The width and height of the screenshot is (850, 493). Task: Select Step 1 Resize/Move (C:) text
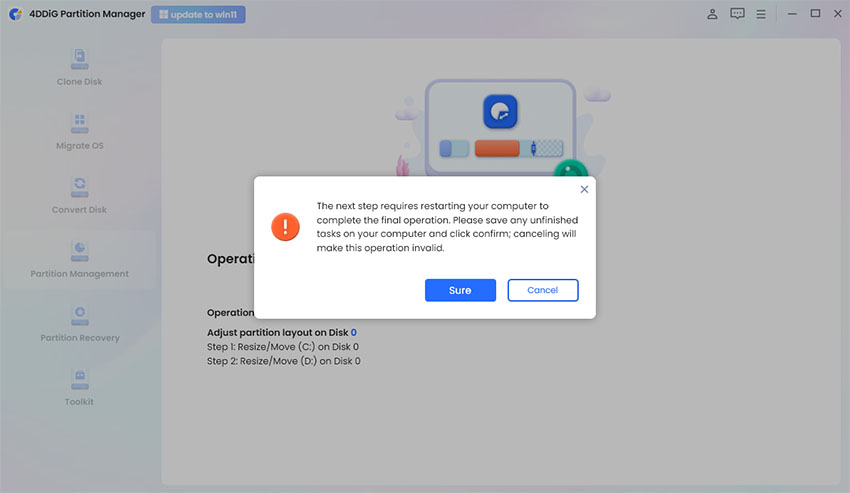click(x=282, y=347)
